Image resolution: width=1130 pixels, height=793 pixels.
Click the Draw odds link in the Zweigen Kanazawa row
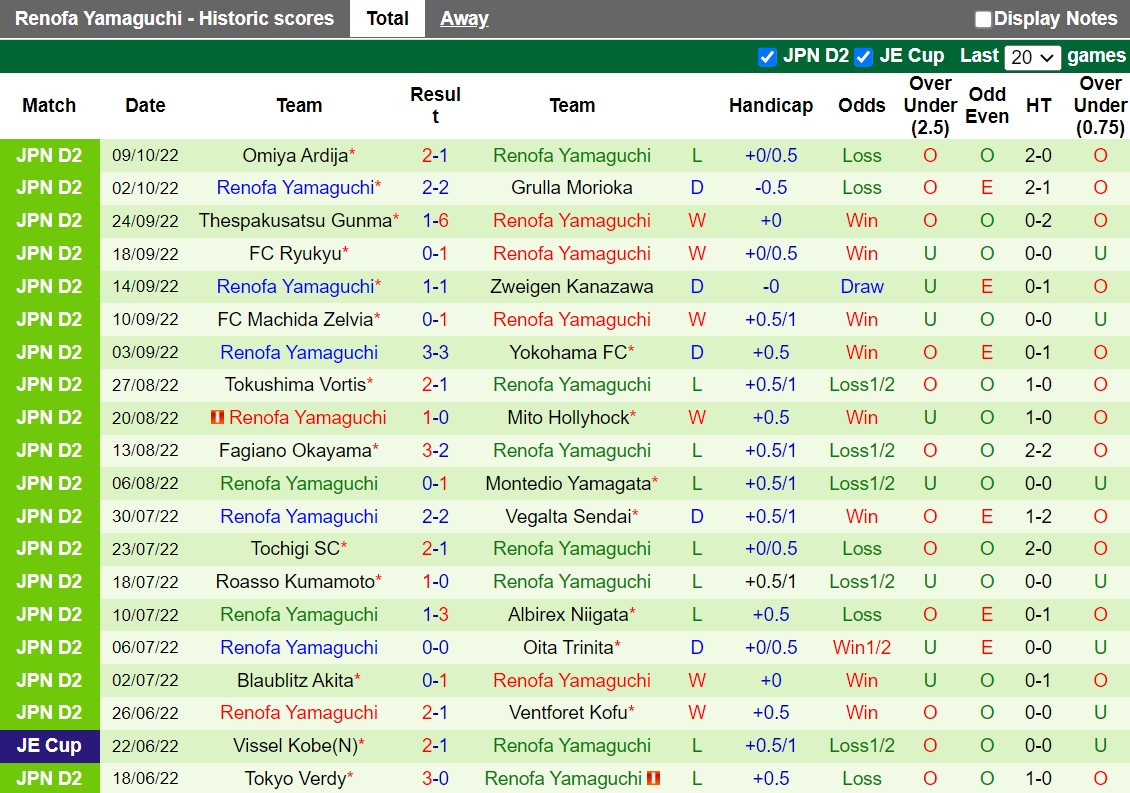pos(861,286)
